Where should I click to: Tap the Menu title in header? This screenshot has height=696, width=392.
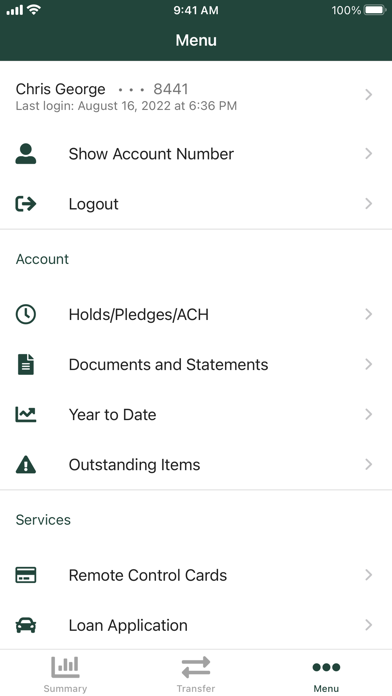point(196,40)
